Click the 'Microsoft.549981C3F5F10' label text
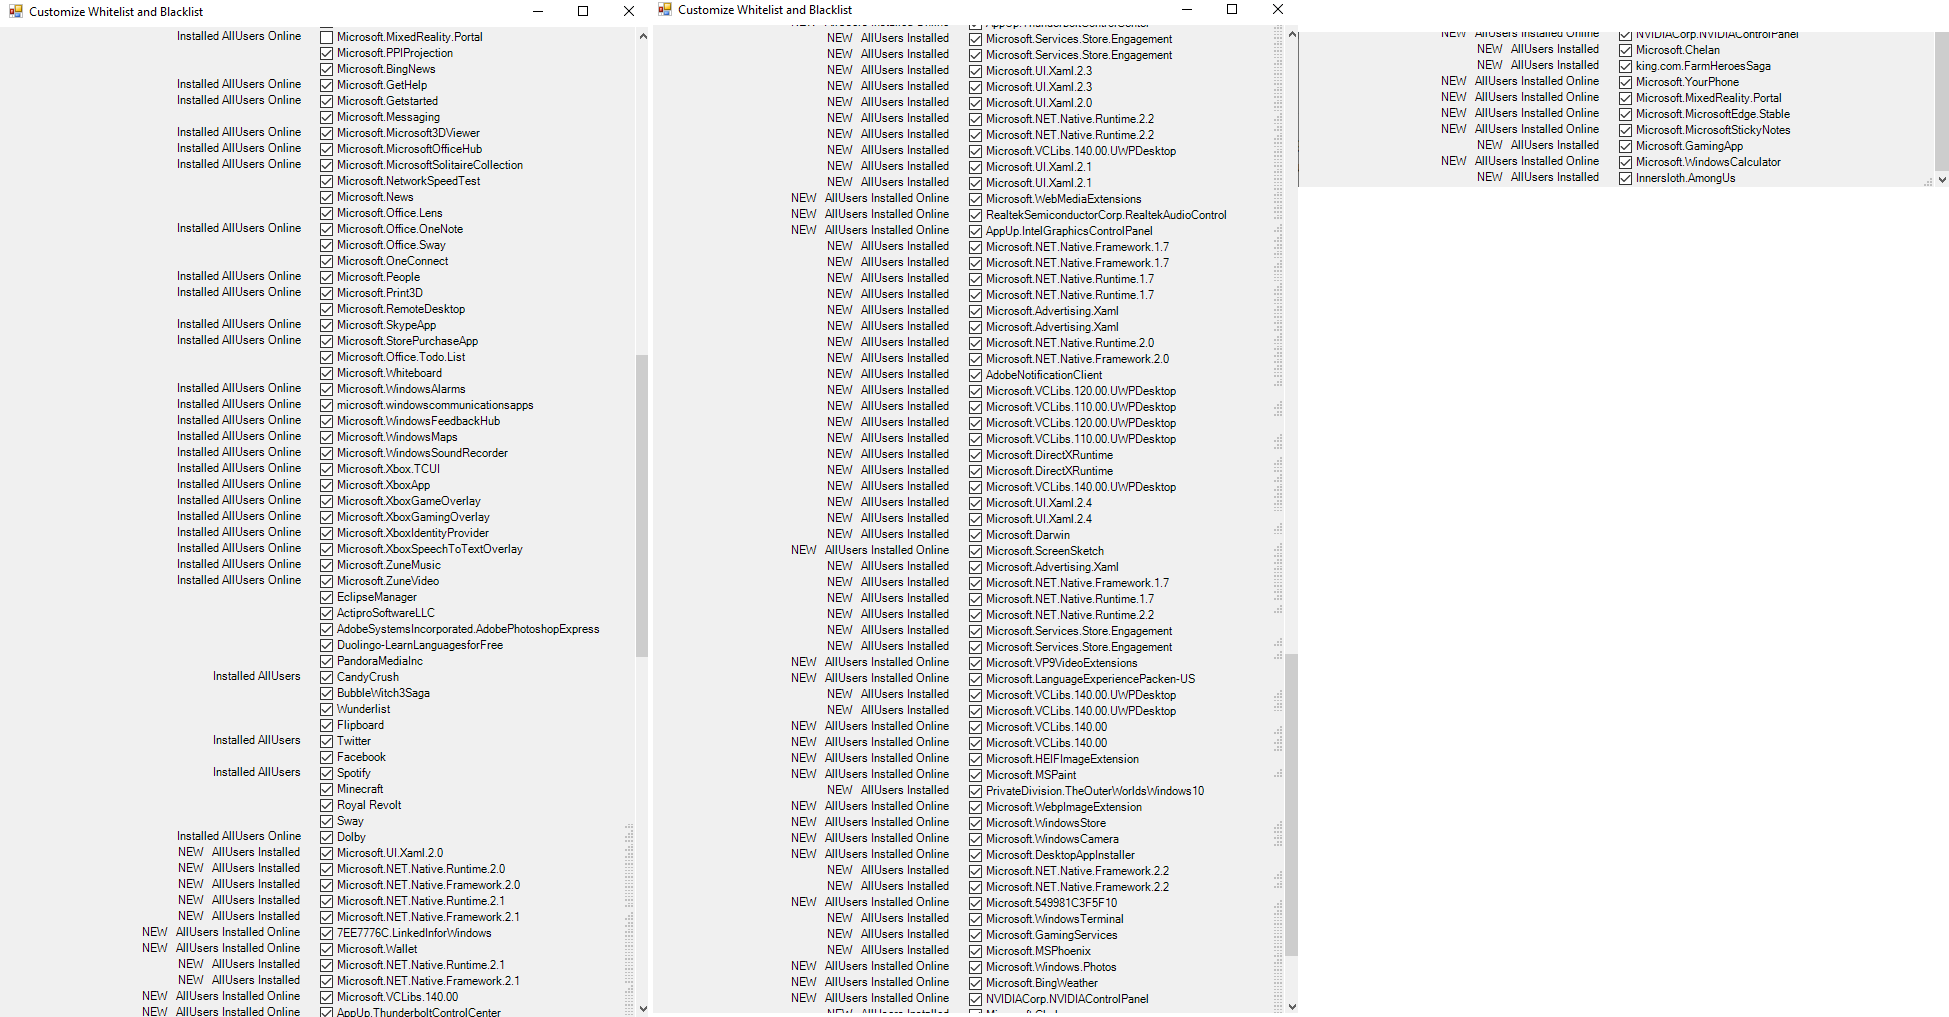The image size is (1949, 1017). [1052, 903]
